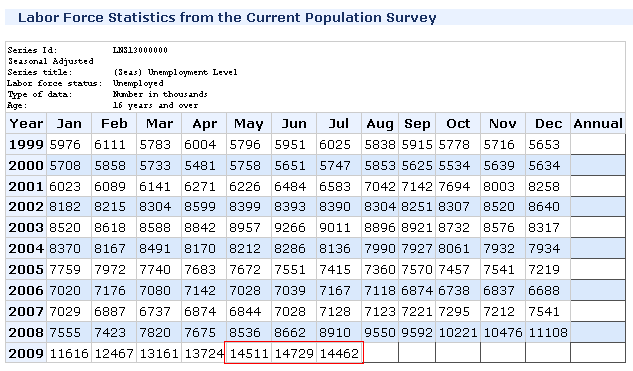Click the 2009 June value 14729
633x371 pixels.
[294, 353]
